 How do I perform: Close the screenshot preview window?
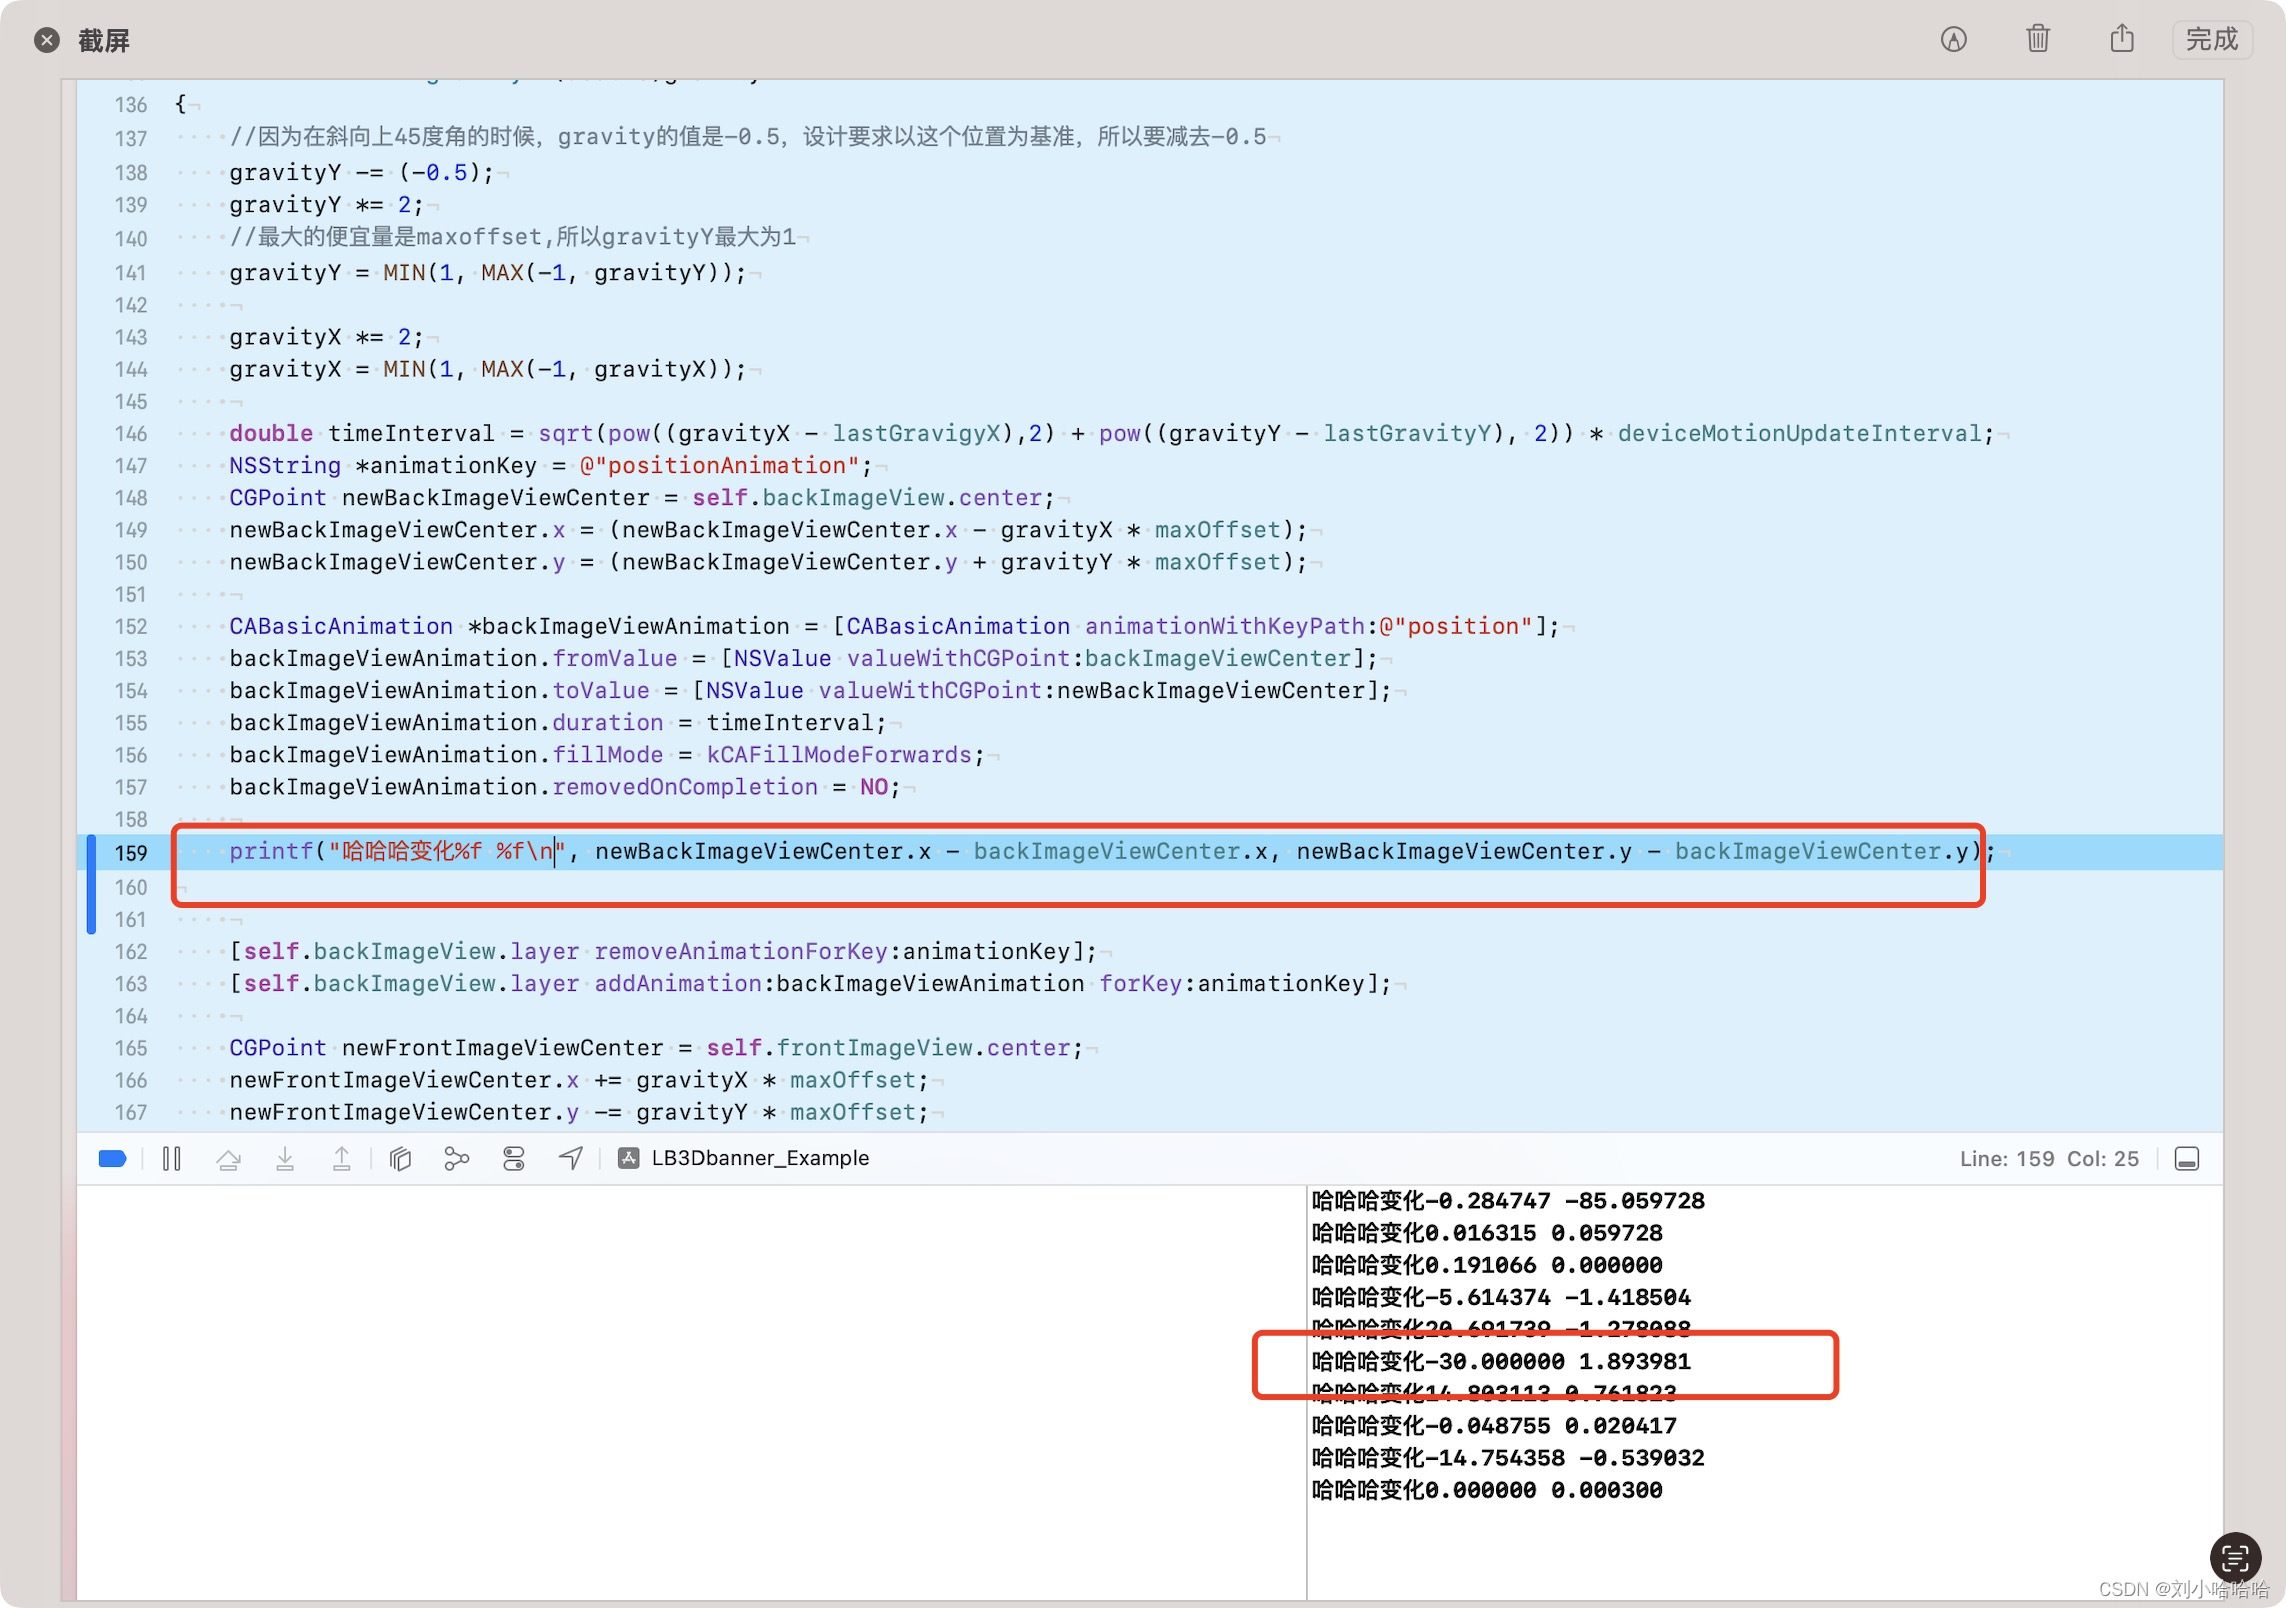pos(46,40)
